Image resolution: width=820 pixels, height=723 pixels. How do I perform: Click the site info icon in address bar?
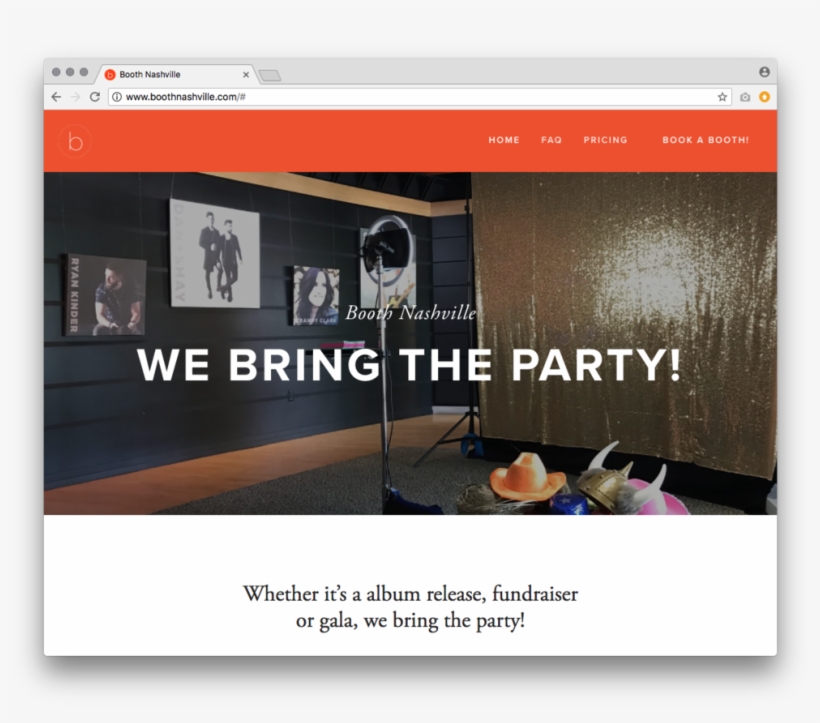click(x=117, y=97)
